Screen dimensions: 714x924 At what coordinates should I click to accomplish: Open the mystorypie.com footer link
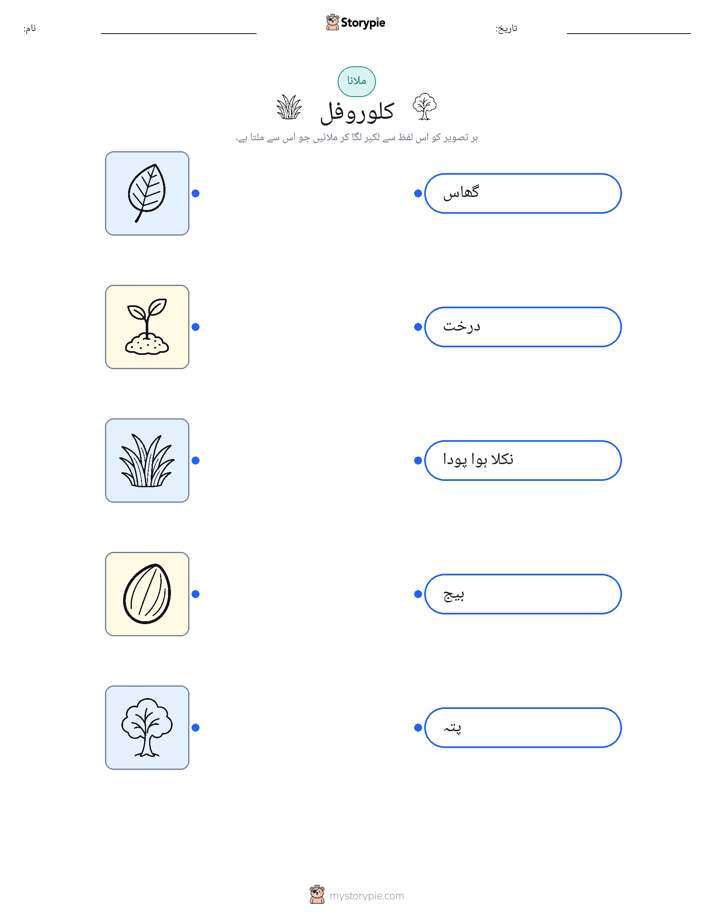point(366,896)
